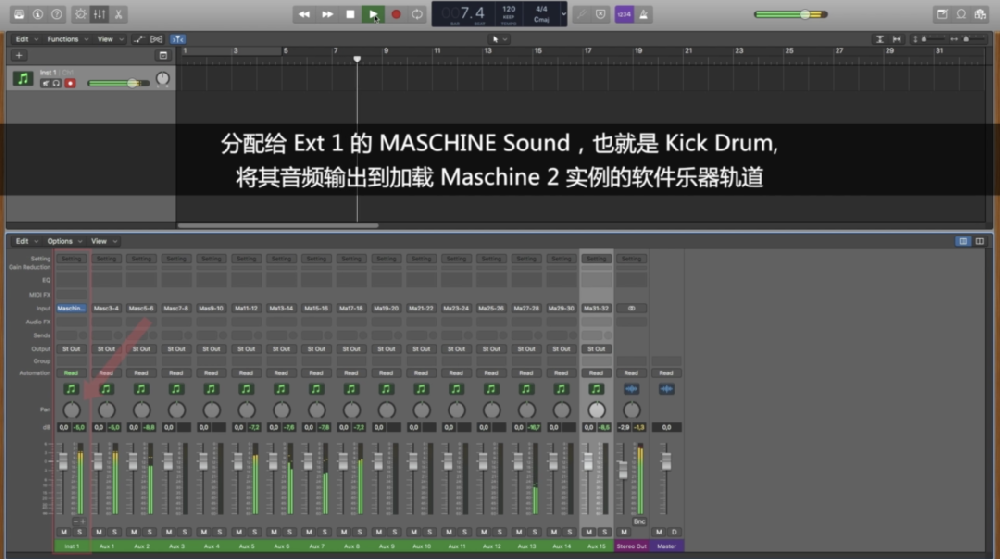The height and width of the screenshot is (559, 1000).
Task: Click the vertical auto zoom icon
Action: point(879,40)
